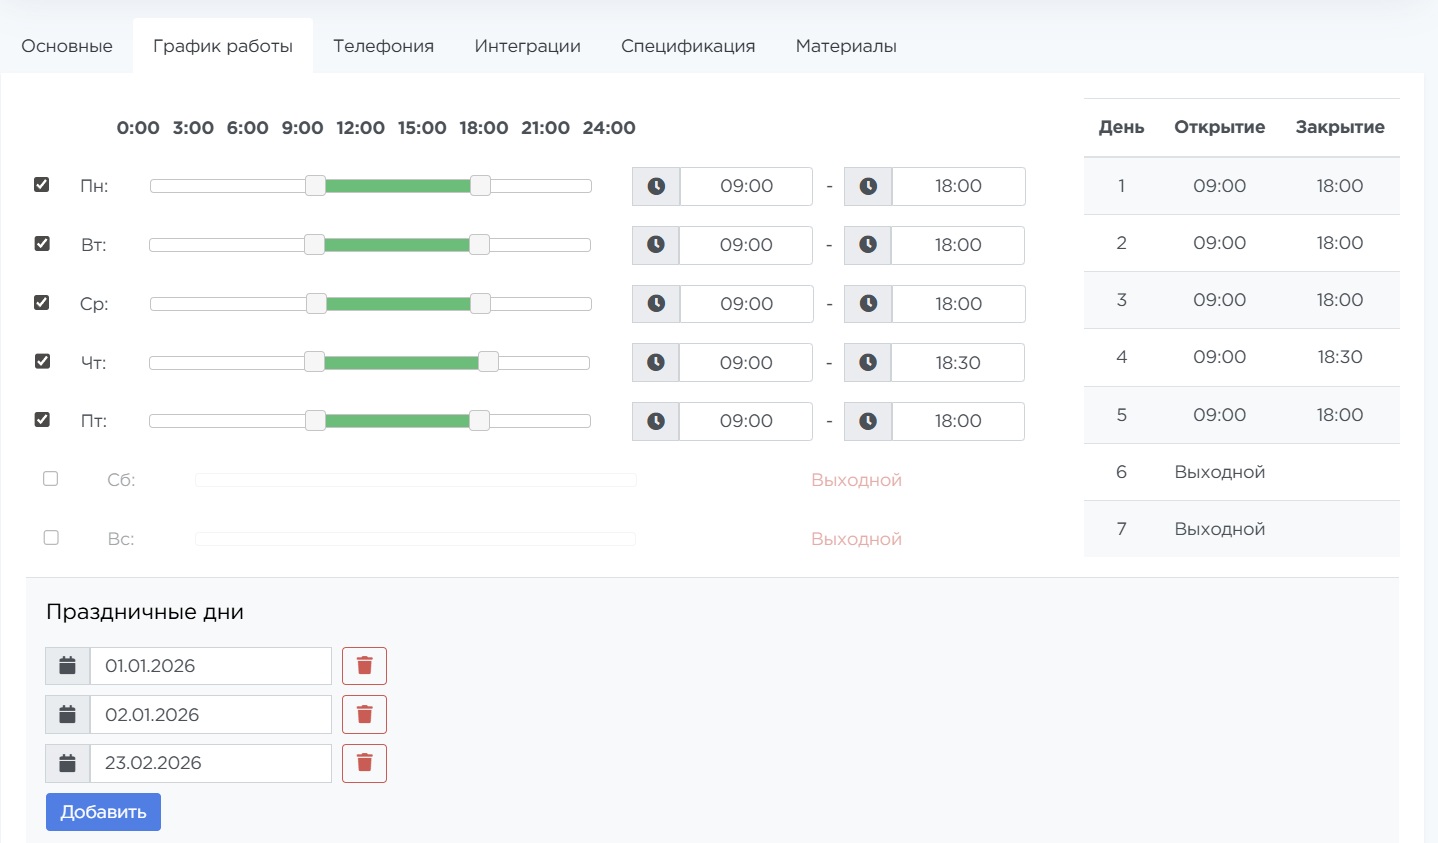Click the Tuesday opening time slider handle
Screen dimensions: 1438x843
314,245
